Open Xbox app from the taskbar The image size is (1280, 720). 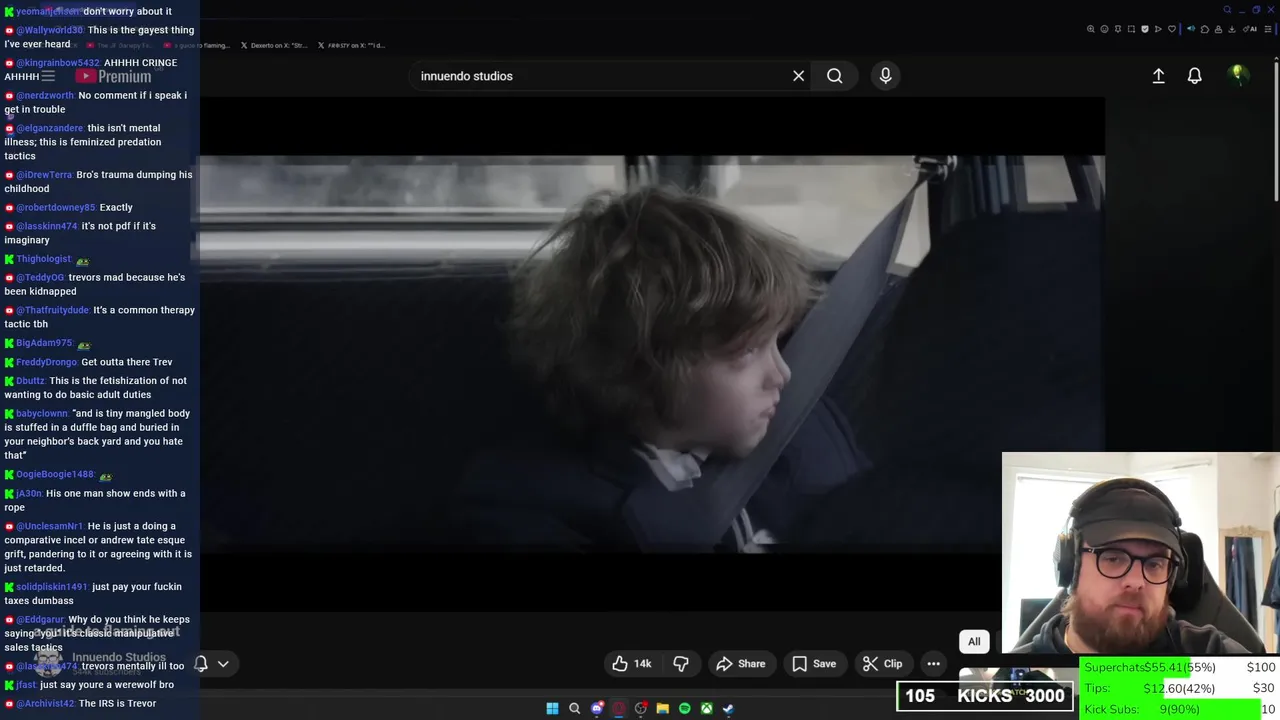706,708
